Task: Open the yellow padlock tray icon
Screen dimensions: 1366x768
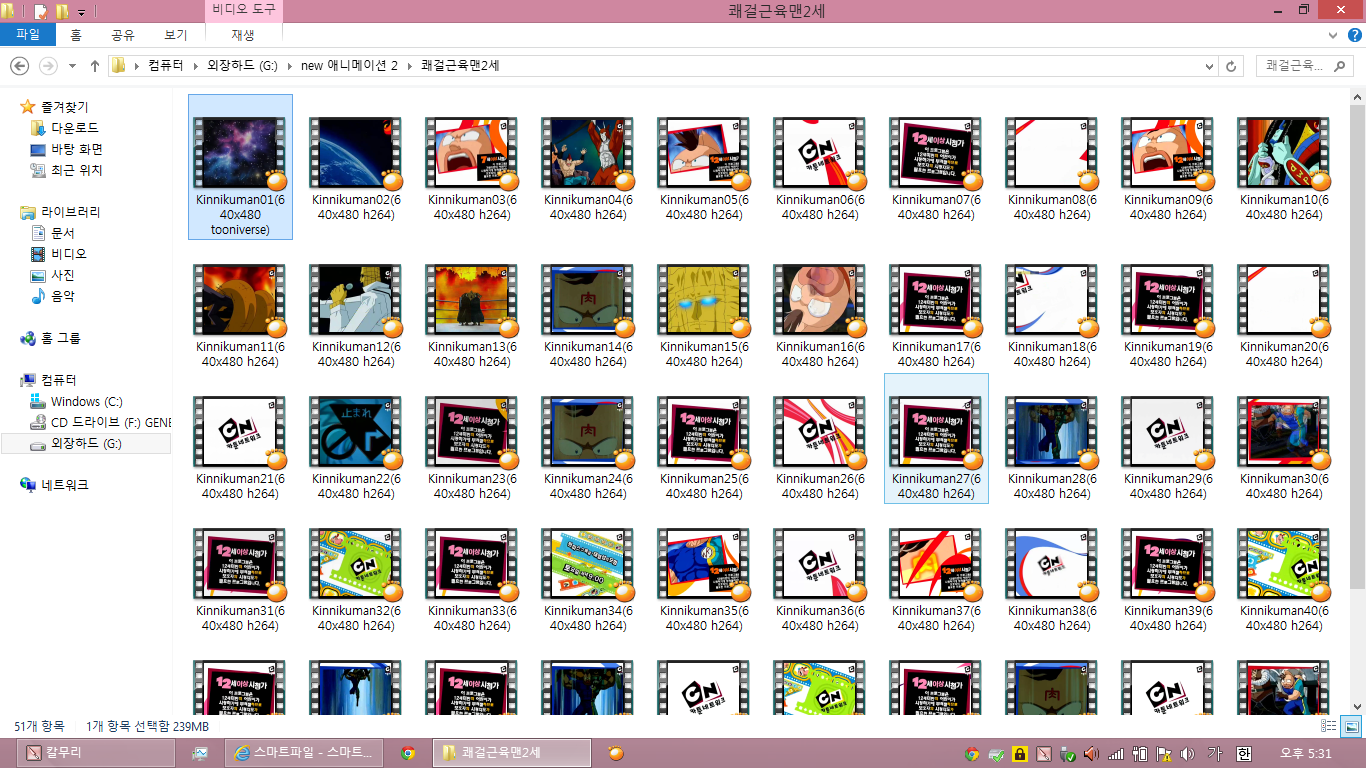Action: 1019,754
